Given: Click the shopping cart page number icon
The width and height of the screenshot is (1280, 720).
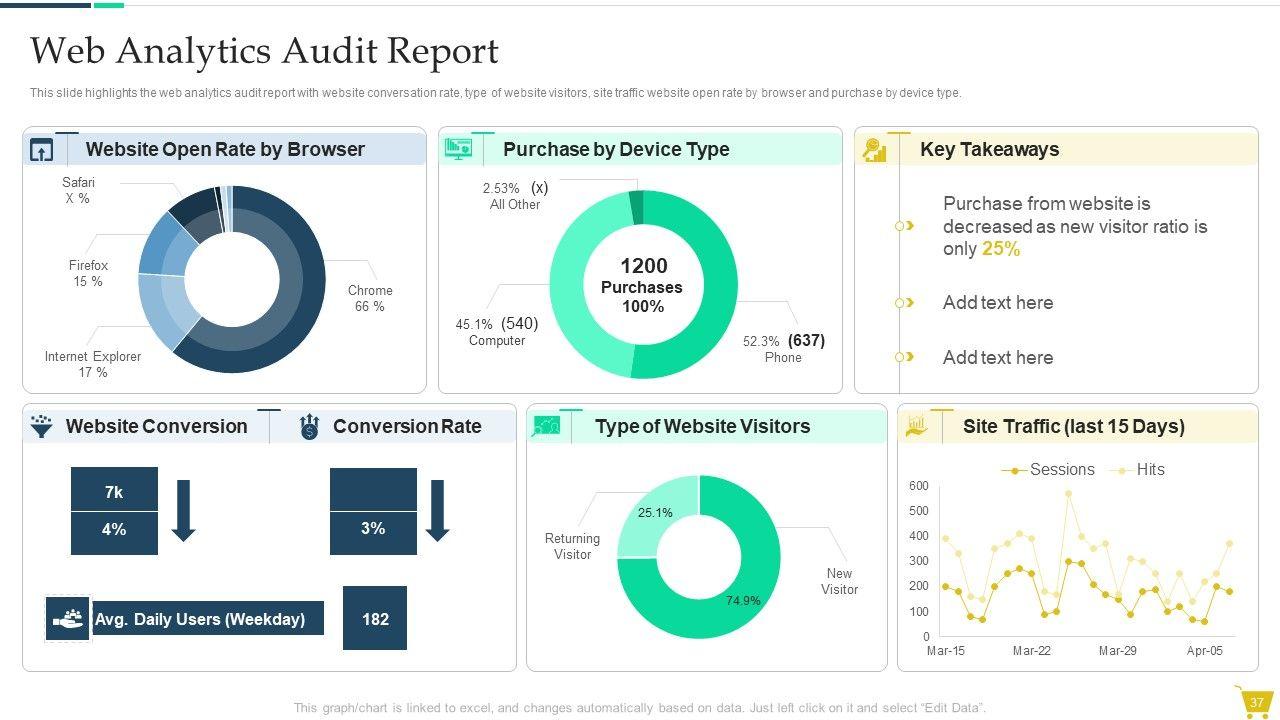Looking at the screenshot, I should 1256,702.
